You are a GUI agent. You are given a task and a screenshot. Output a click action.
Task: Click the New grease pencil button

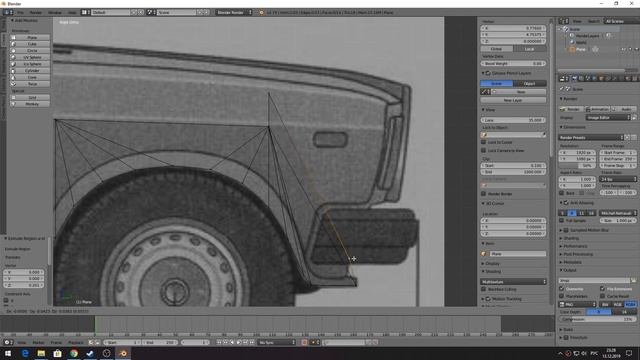click(519, 92)
